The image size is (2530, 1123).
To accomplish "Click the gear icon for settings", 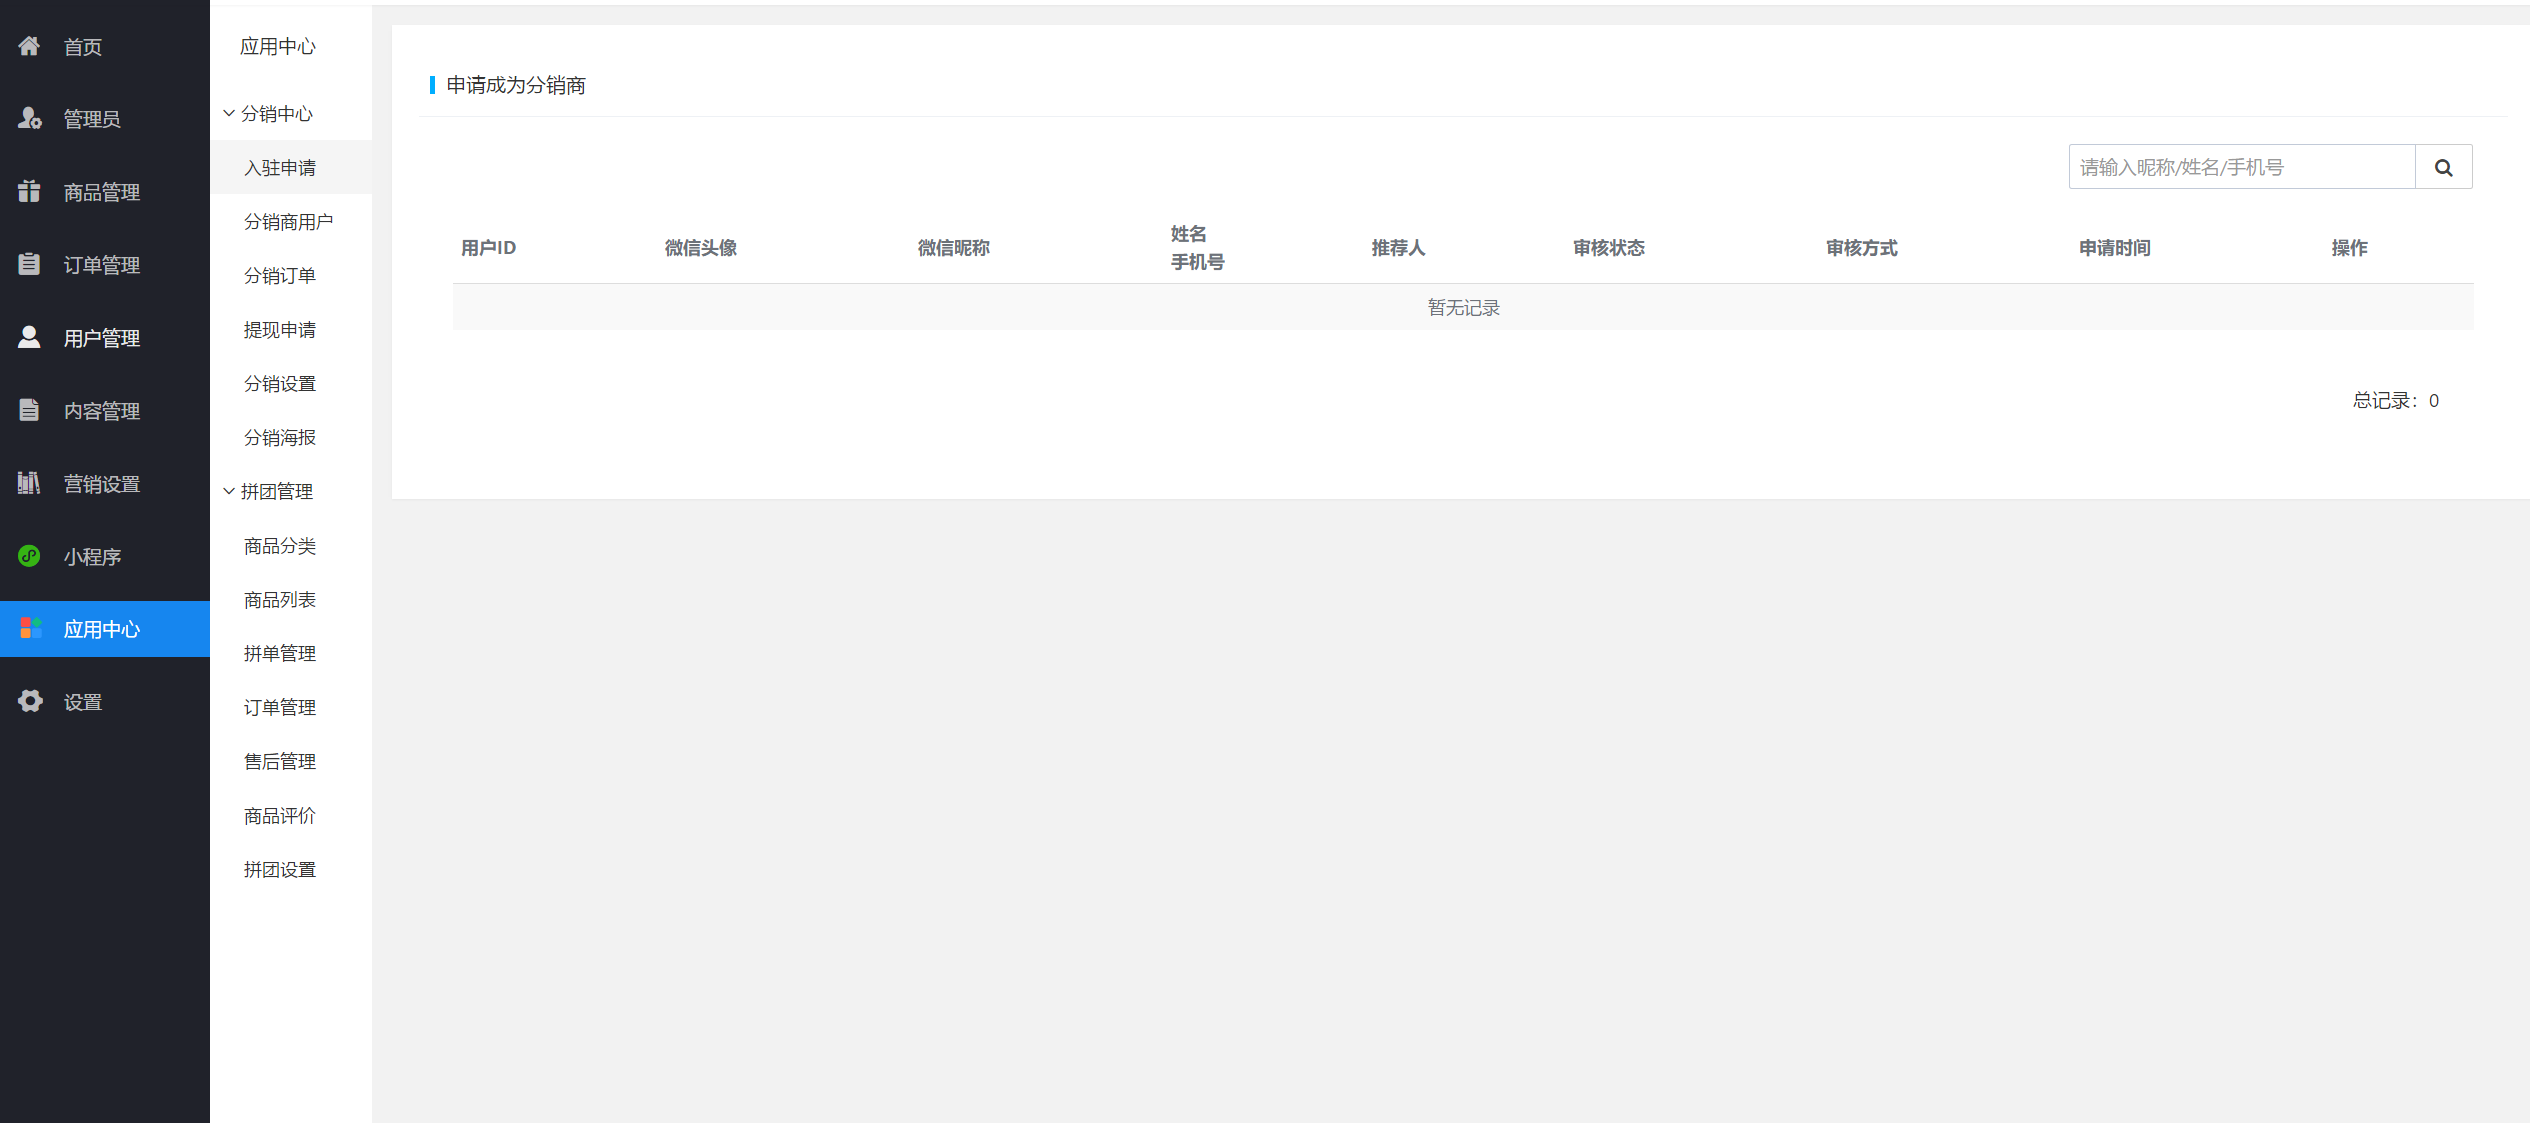I will 30,701.
